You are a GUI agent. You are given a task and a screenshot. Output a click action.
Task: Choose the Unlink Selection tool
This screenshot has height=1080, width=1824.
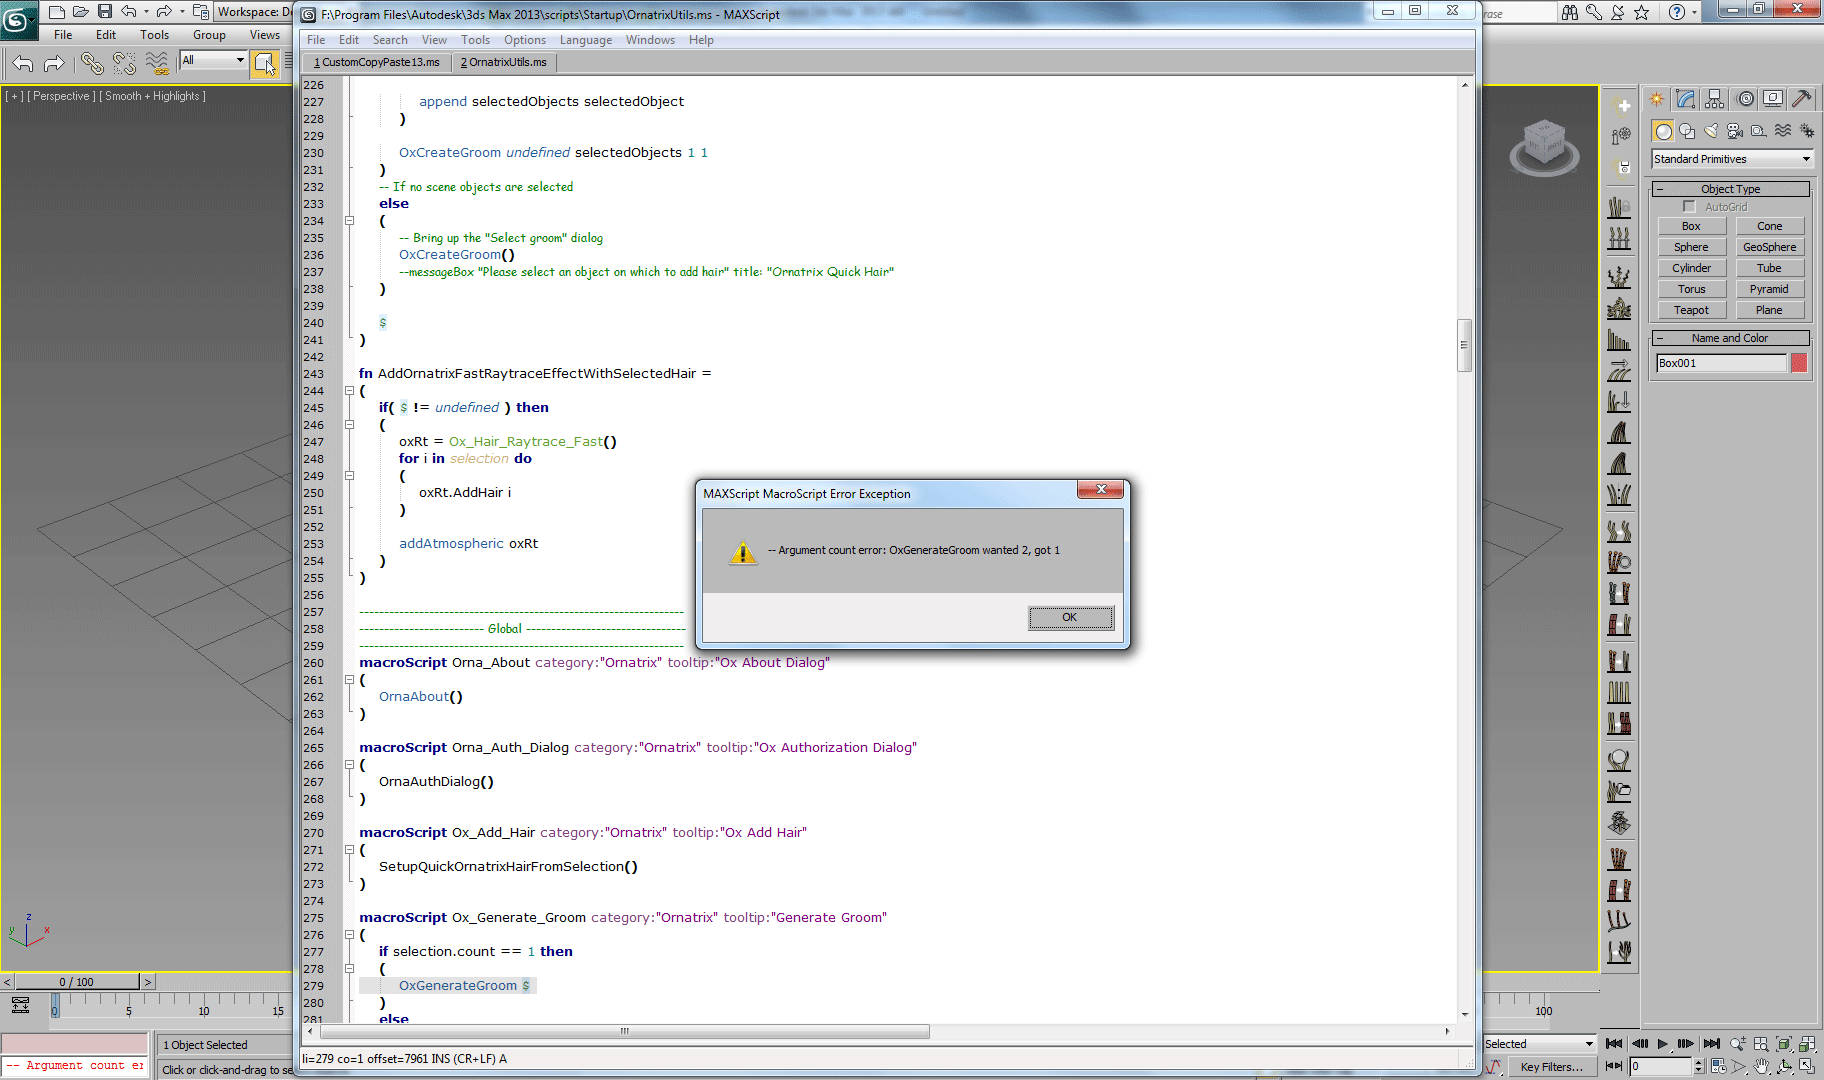click(124, 64)
